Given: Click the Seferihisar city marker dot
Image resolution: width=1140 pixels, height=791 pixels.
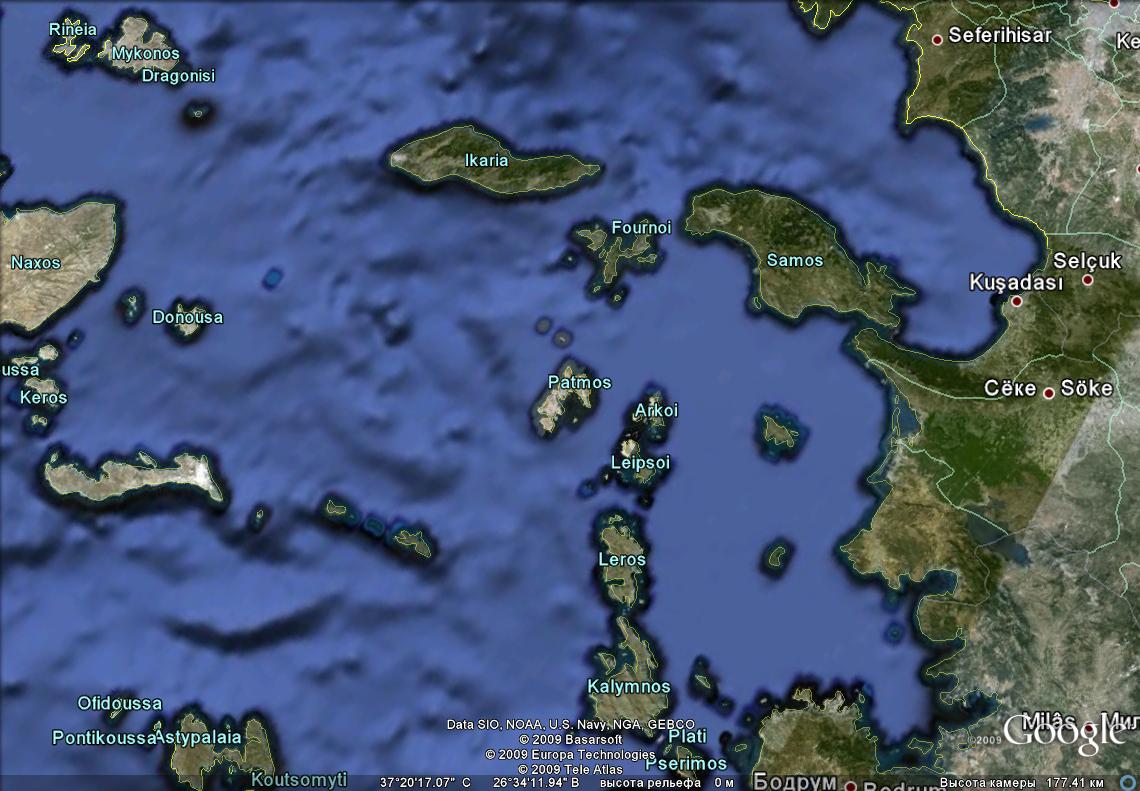Looking at the screenshot, I should pyautogui.click(x=937, y=40).
